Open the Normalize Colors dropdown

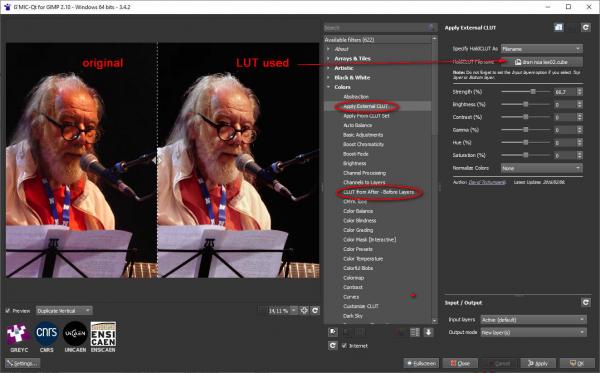click(x=541, y=168)
